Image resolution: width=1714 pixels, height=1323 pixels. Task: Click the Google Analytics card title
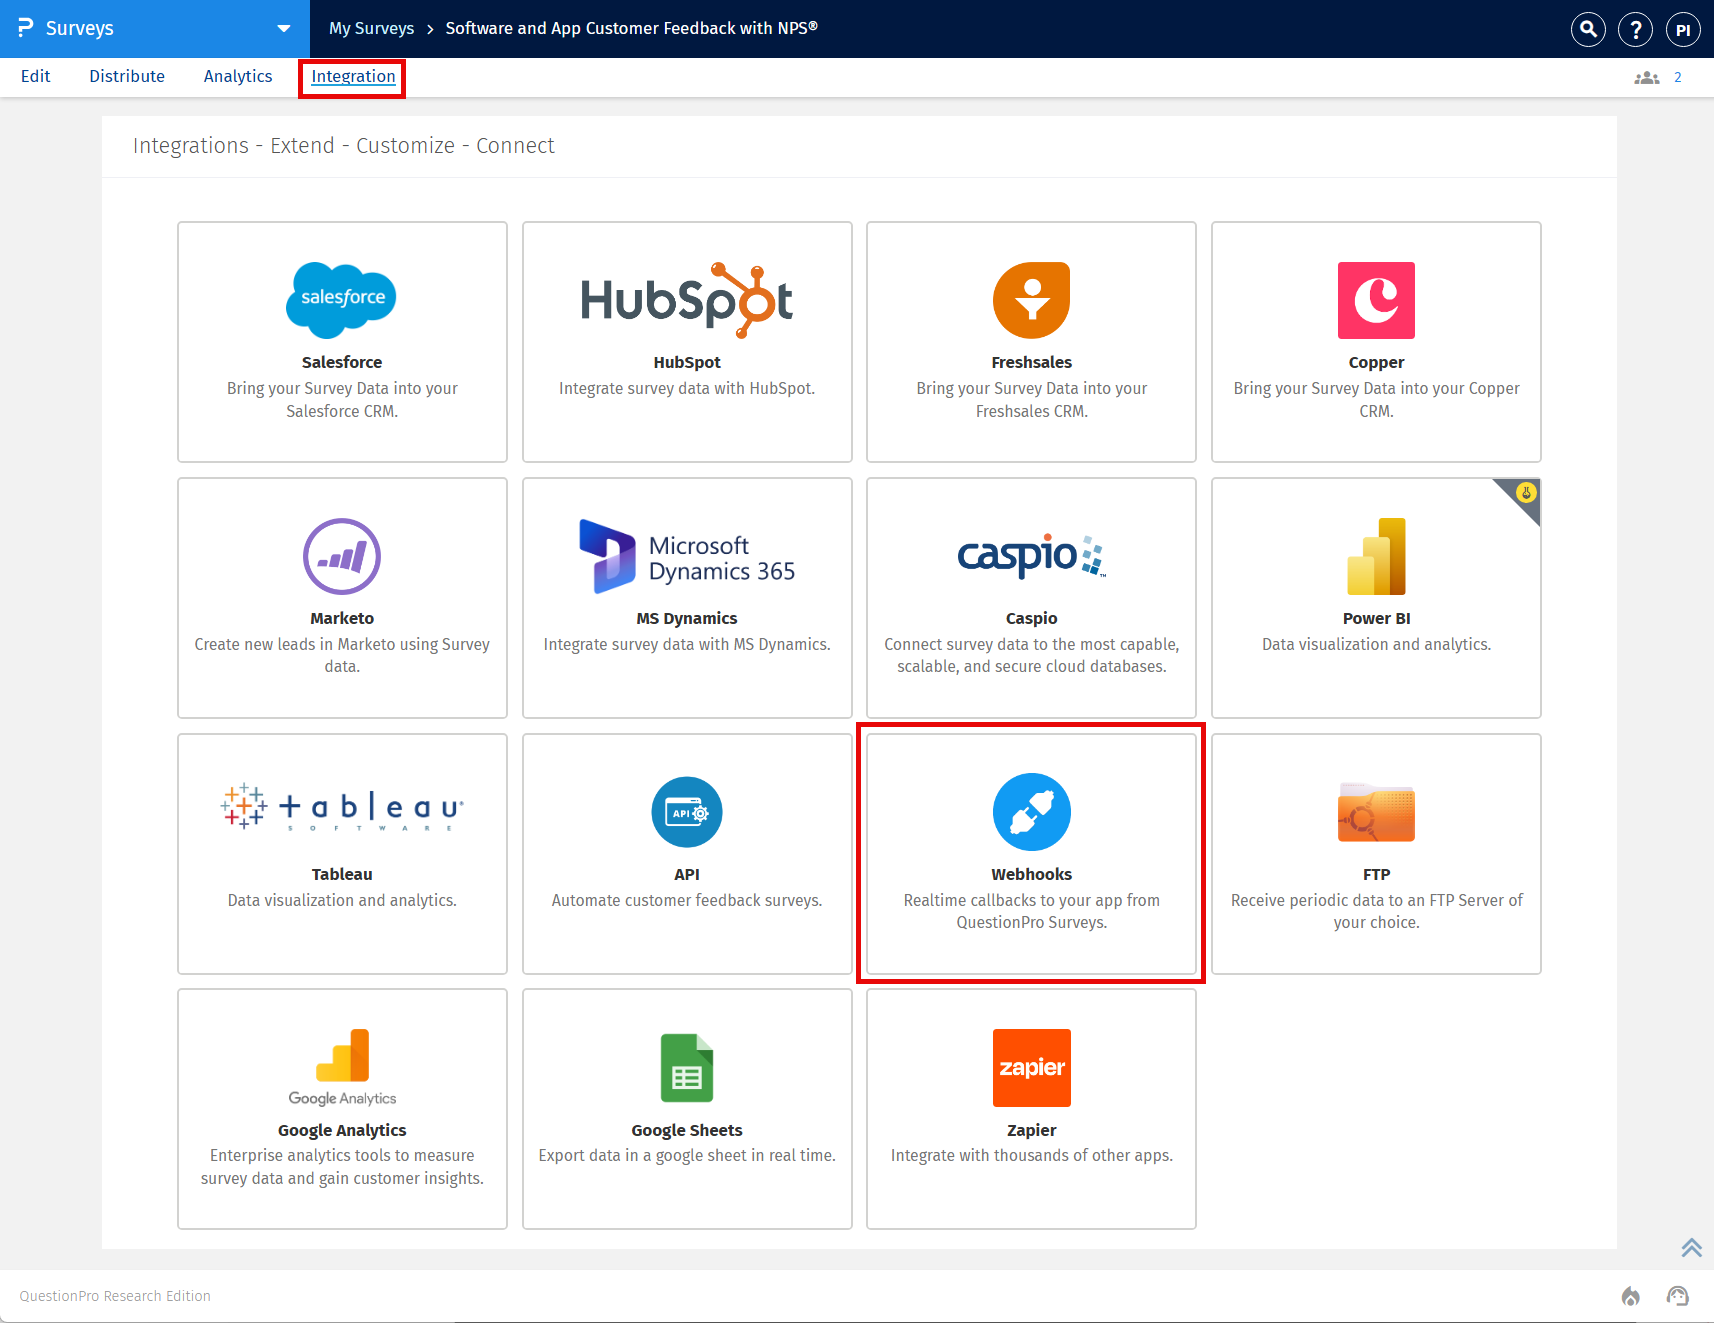[x=342, y=1130]
